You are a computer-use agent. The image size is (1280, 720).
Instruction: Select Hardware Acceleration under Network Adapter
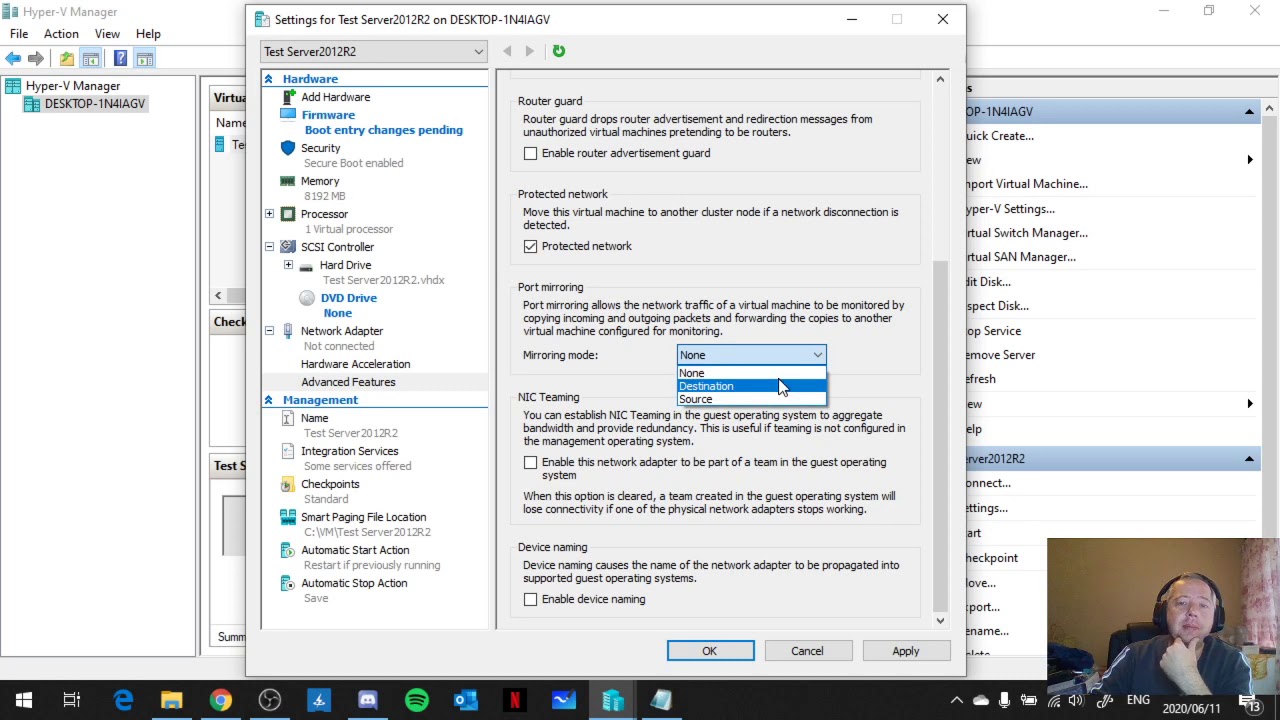[355, 364]
